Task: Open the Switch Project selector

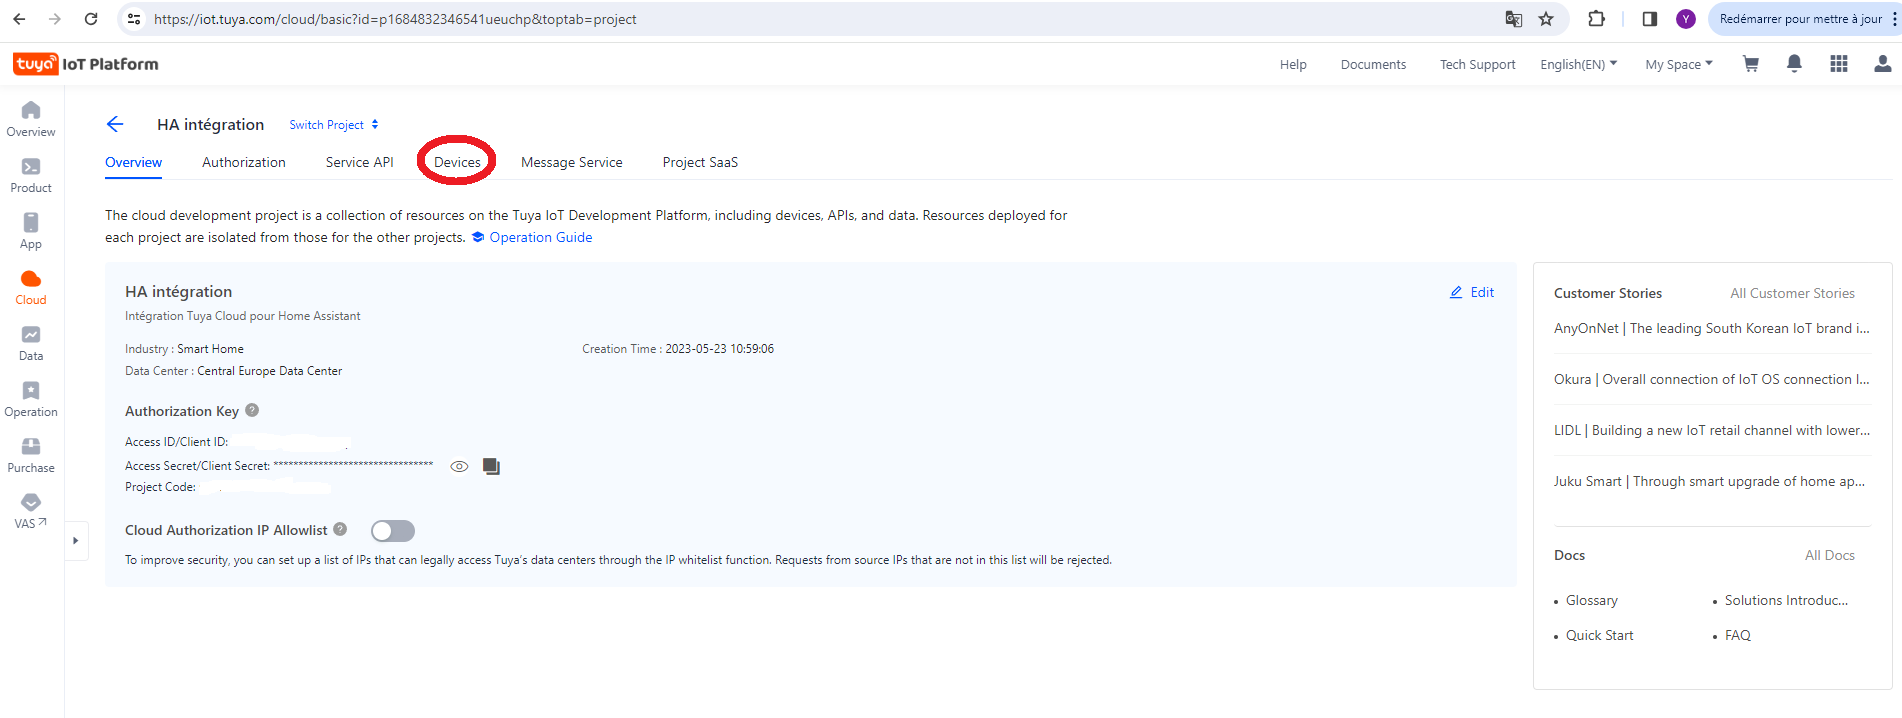Action: [x=334, y=125]
